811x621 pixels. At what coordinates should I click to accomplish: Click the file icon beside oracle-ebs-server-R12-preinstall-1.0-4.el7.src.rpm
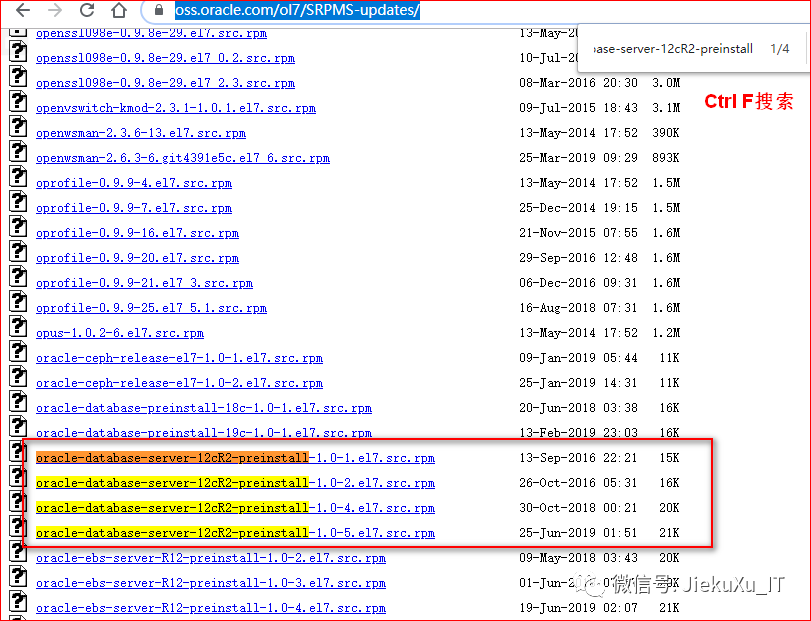[x=18, y=602]
